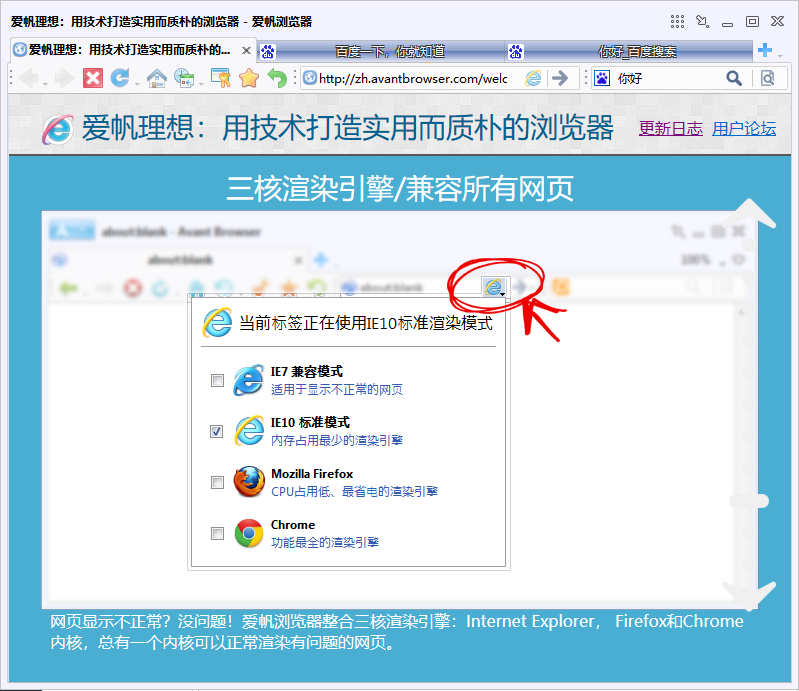Image resolution: width=799 pixels, height=691 pixels.
Task: Click the IE rendering engine icon in address bar
Action: pos(533,78)
